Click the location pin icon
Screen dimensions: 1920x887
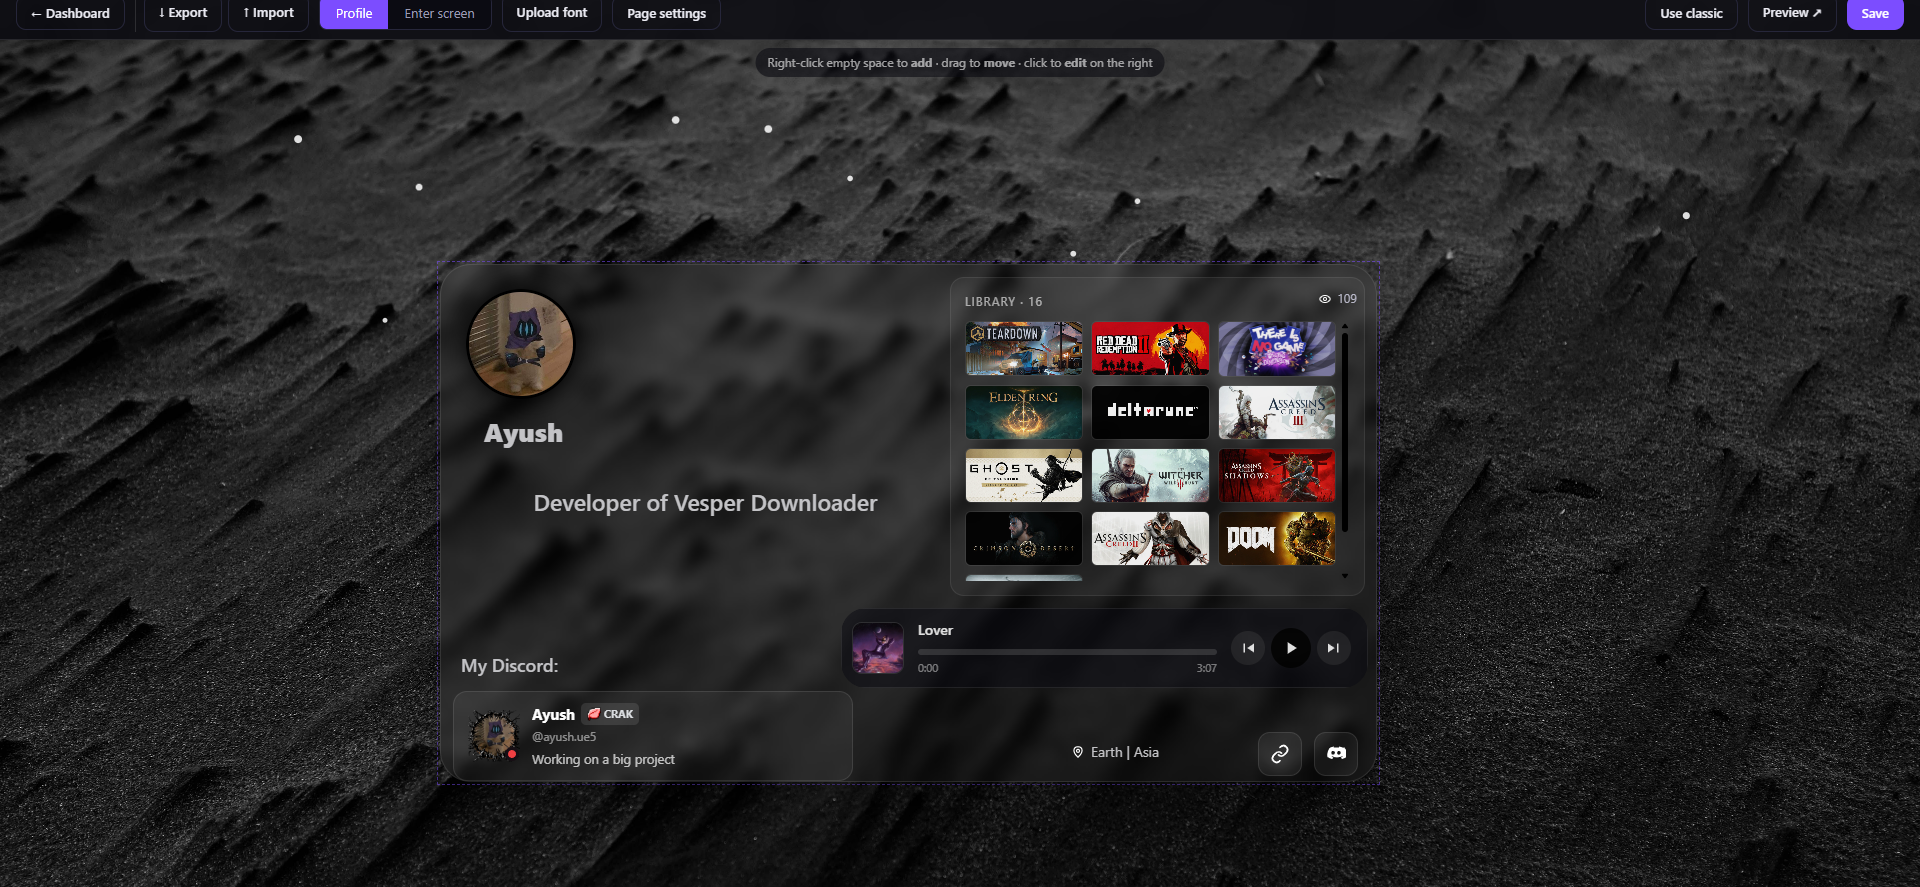(1078, 752)
